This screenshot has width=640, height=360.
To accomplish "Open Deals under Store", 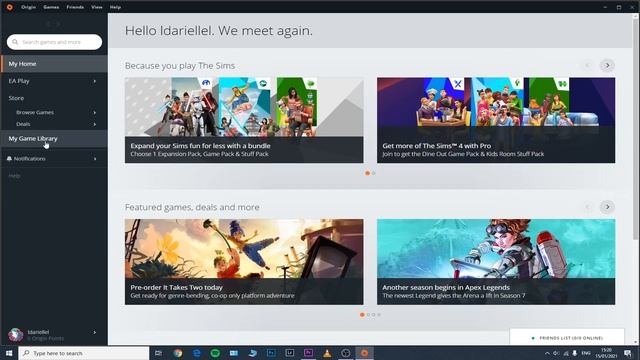I will 23,124.
